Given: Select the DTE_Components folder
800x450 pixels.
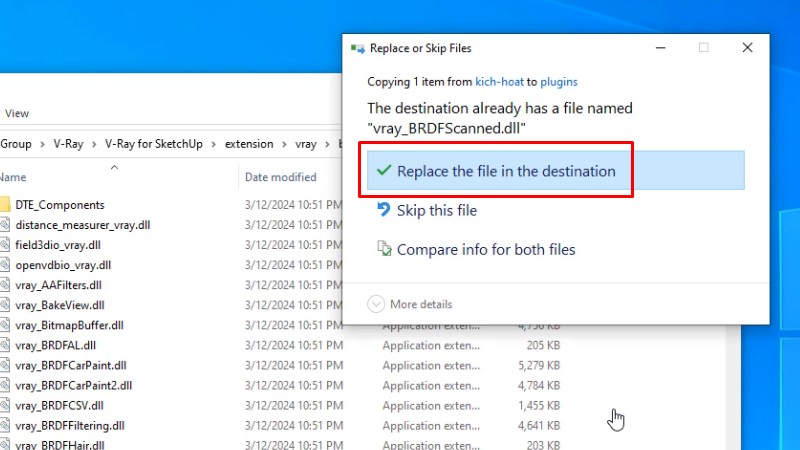Looking at the screenshot, I should (x=60, y=205).
